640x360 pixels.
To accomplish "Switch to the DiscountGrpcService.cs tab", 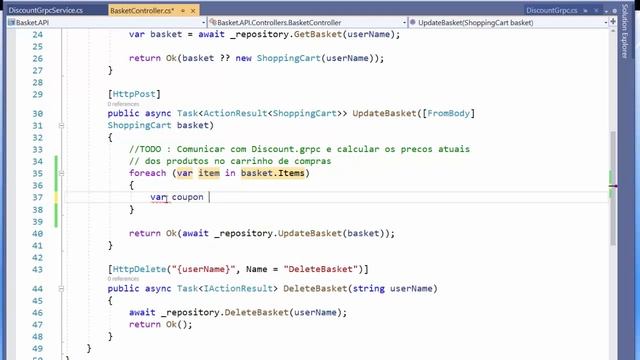I will click(46, 11).
